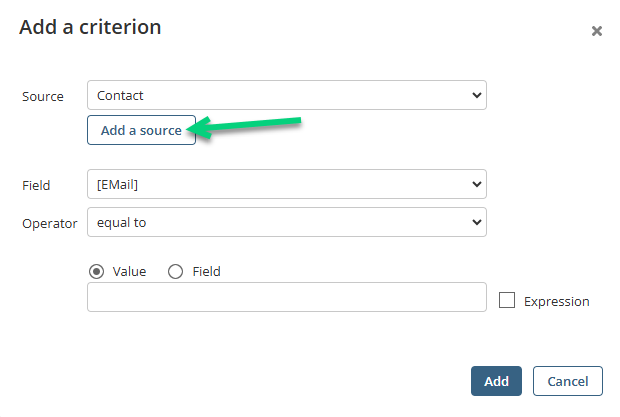The image size is (620, 417).
Task: Click the chevron arrow on the [EMail] combo
Action: [477, 184]
